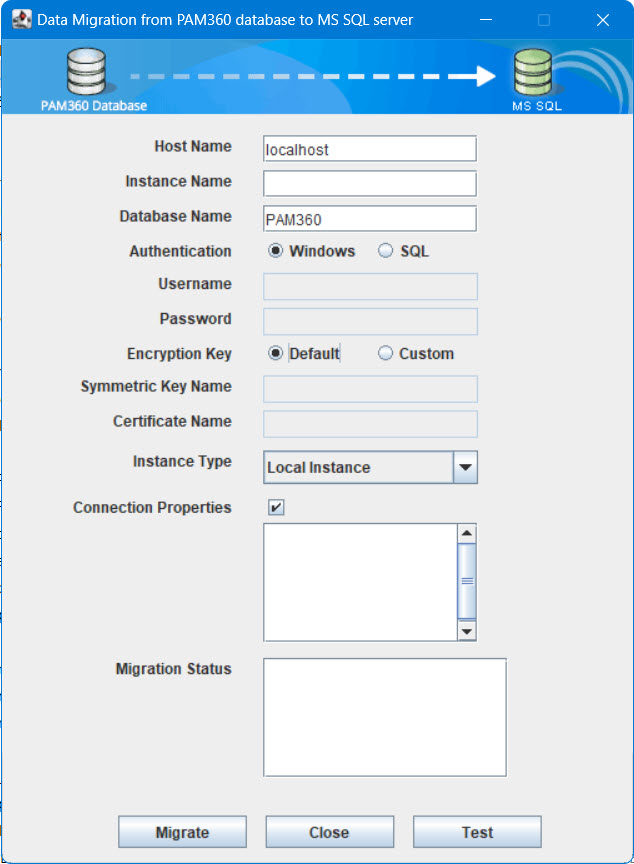Click the 'Host Name' label text
The height and width of the screenshot is (864, 634).
point(193,146)
